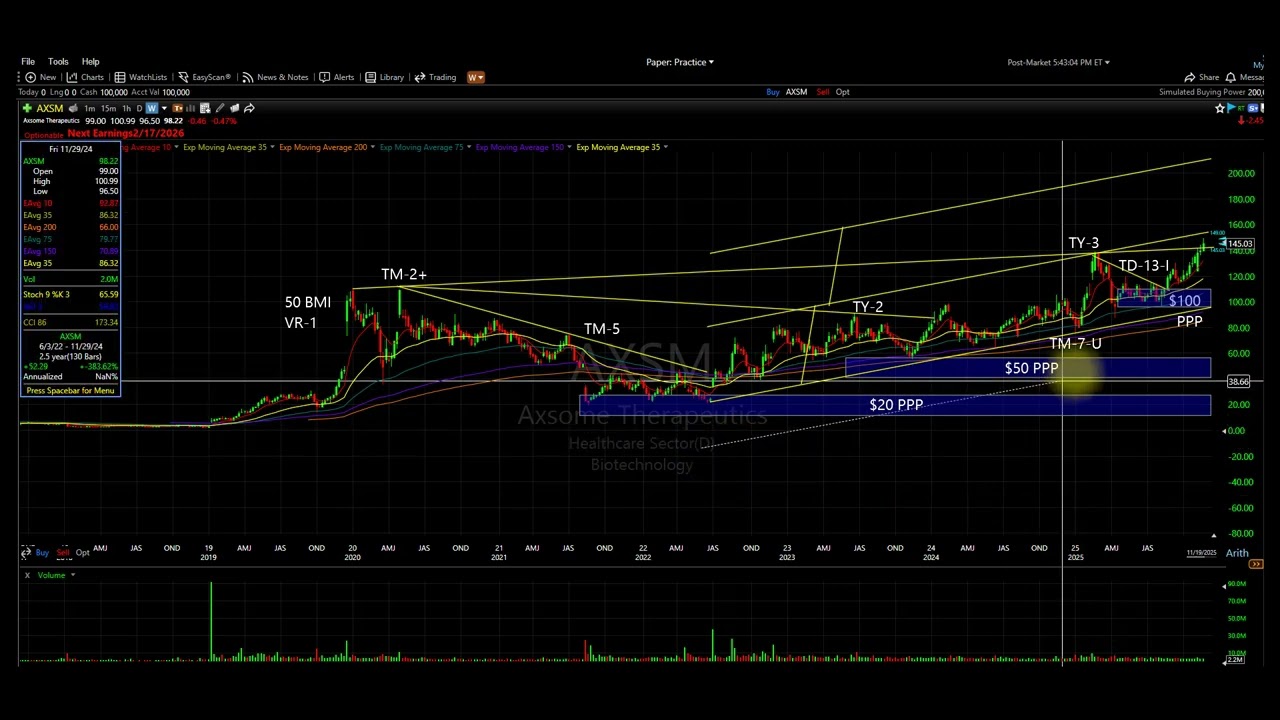Click the star favorite icon
1280x720 pixels.
[1219, 108]
